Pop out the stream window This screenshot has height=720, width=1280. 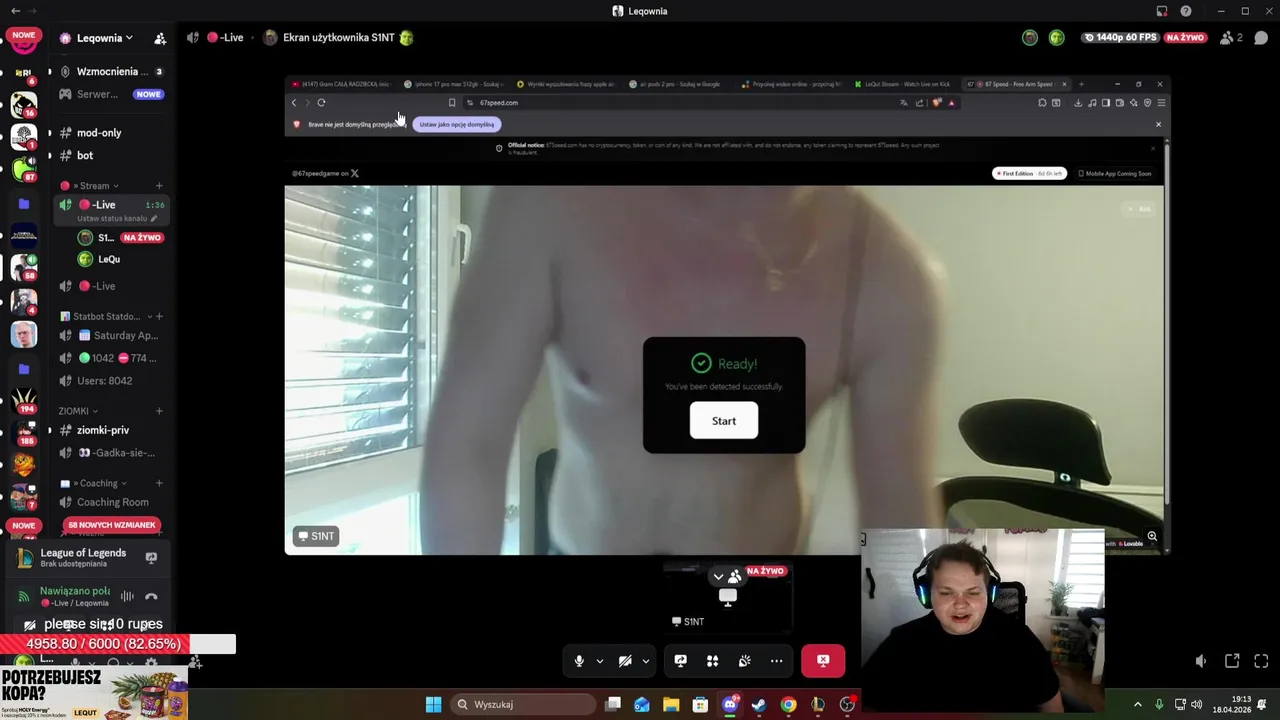coord(1232,661)
